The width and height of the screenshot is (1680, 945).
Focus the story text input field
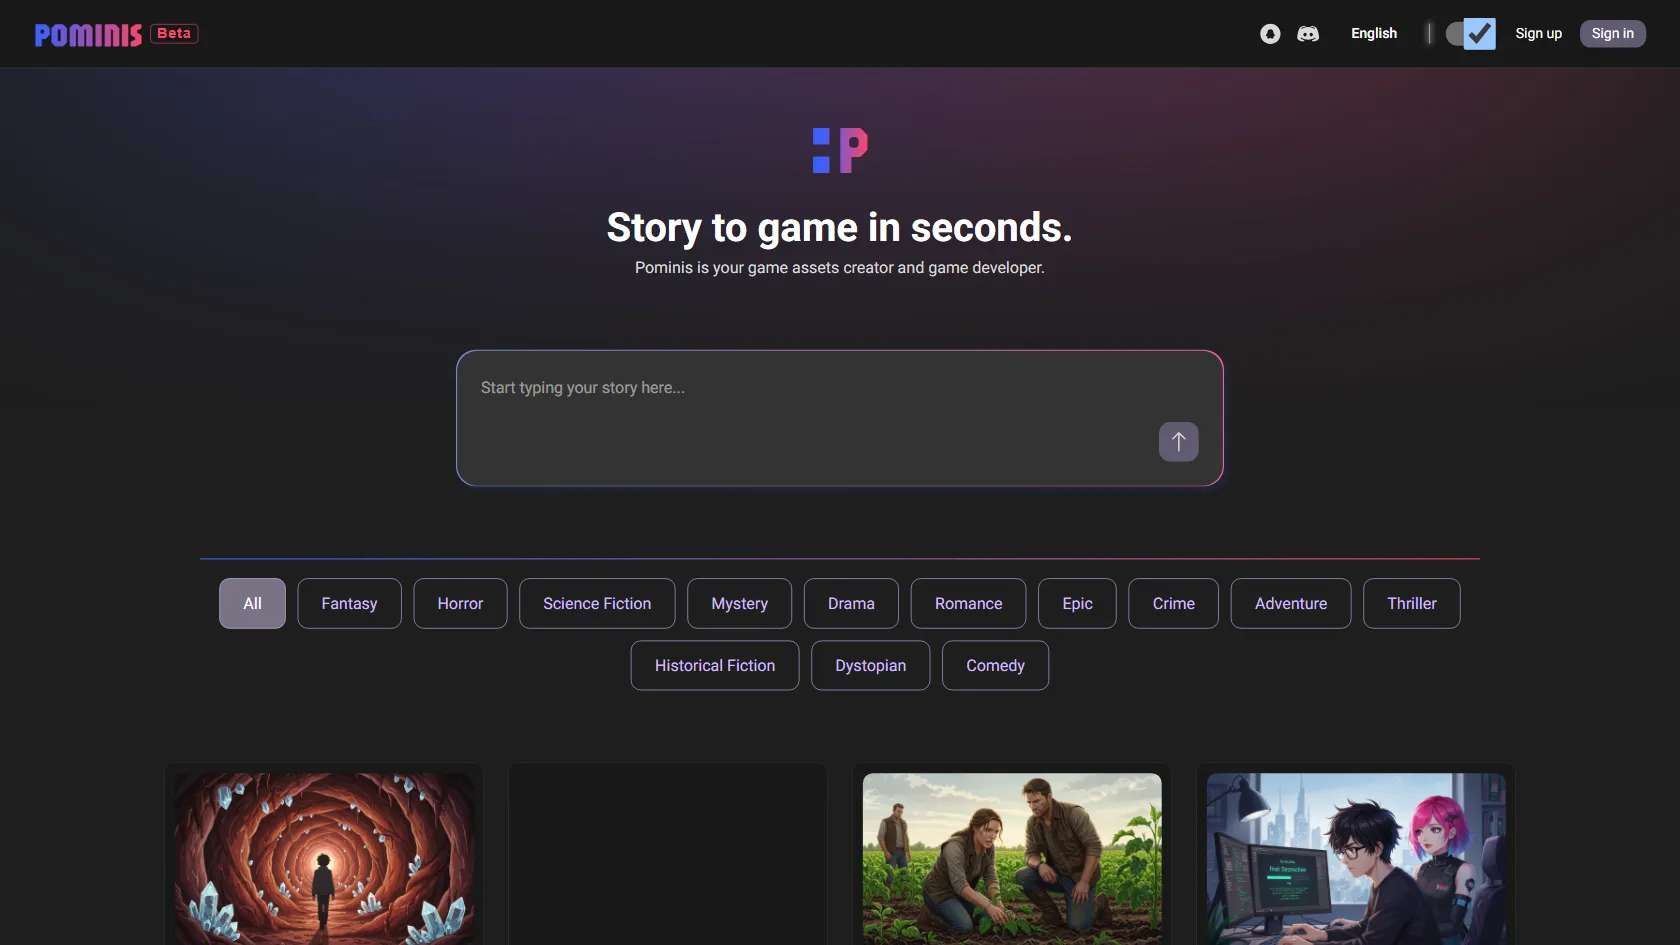coord(839,418)
